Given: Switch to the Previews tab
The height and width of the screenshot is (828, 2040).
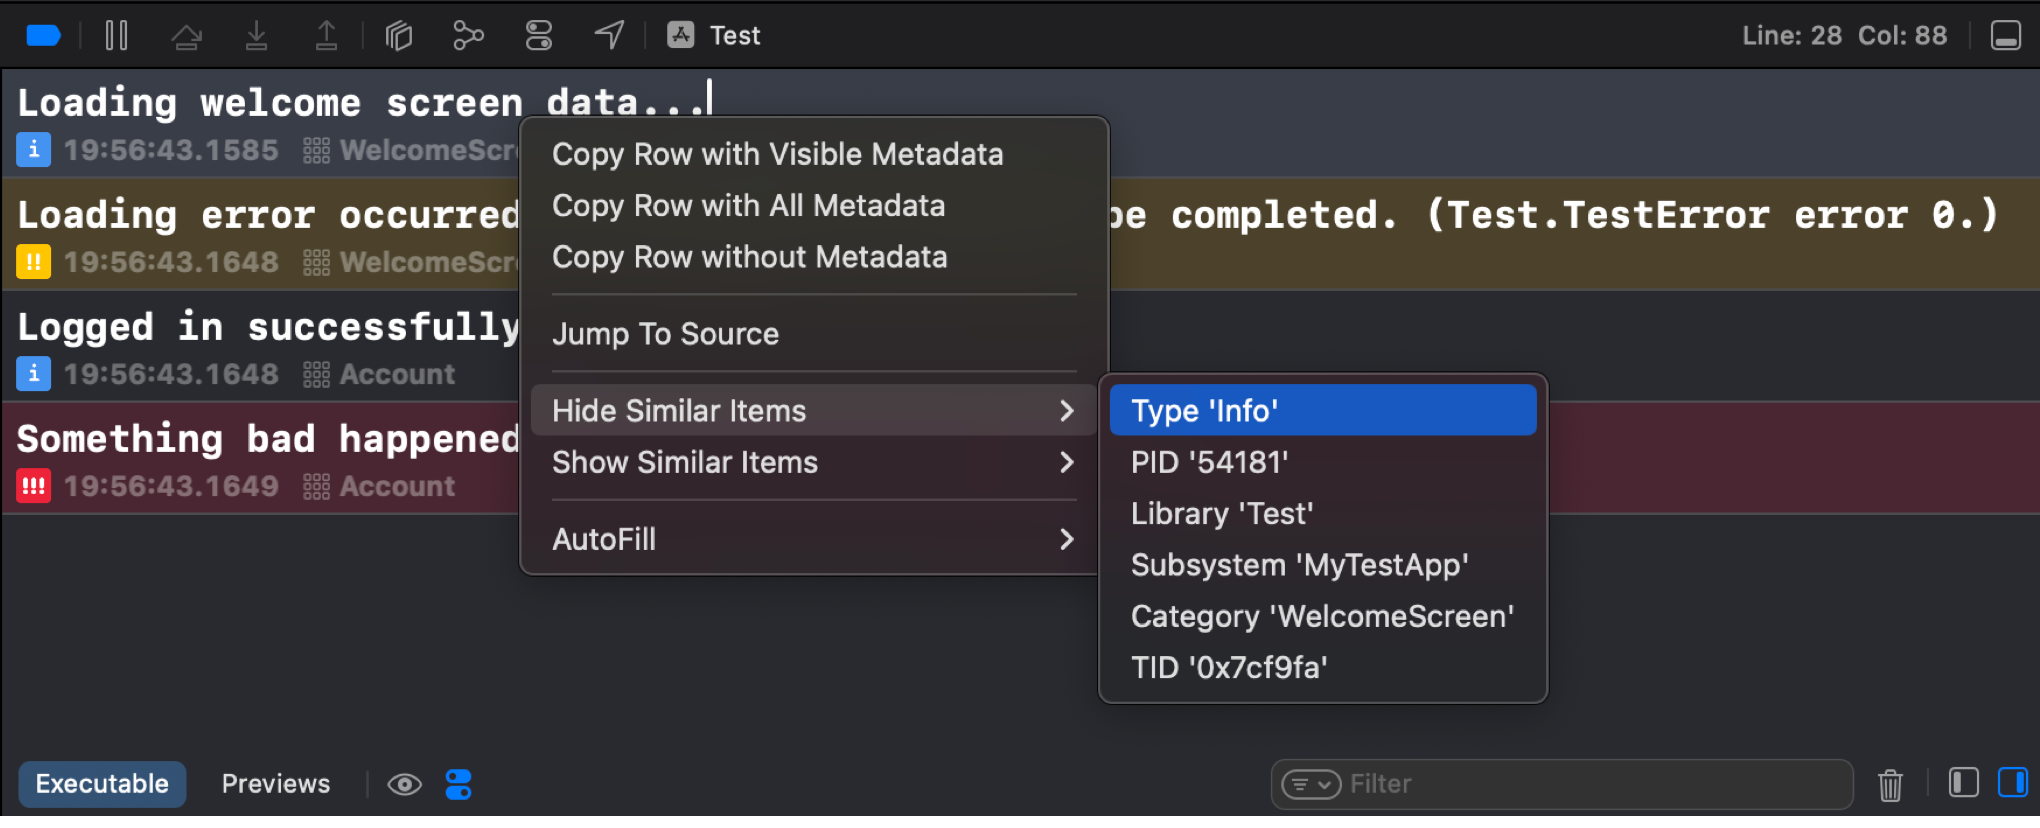Looking at the screenshot, I should click(x=276, y=783).
